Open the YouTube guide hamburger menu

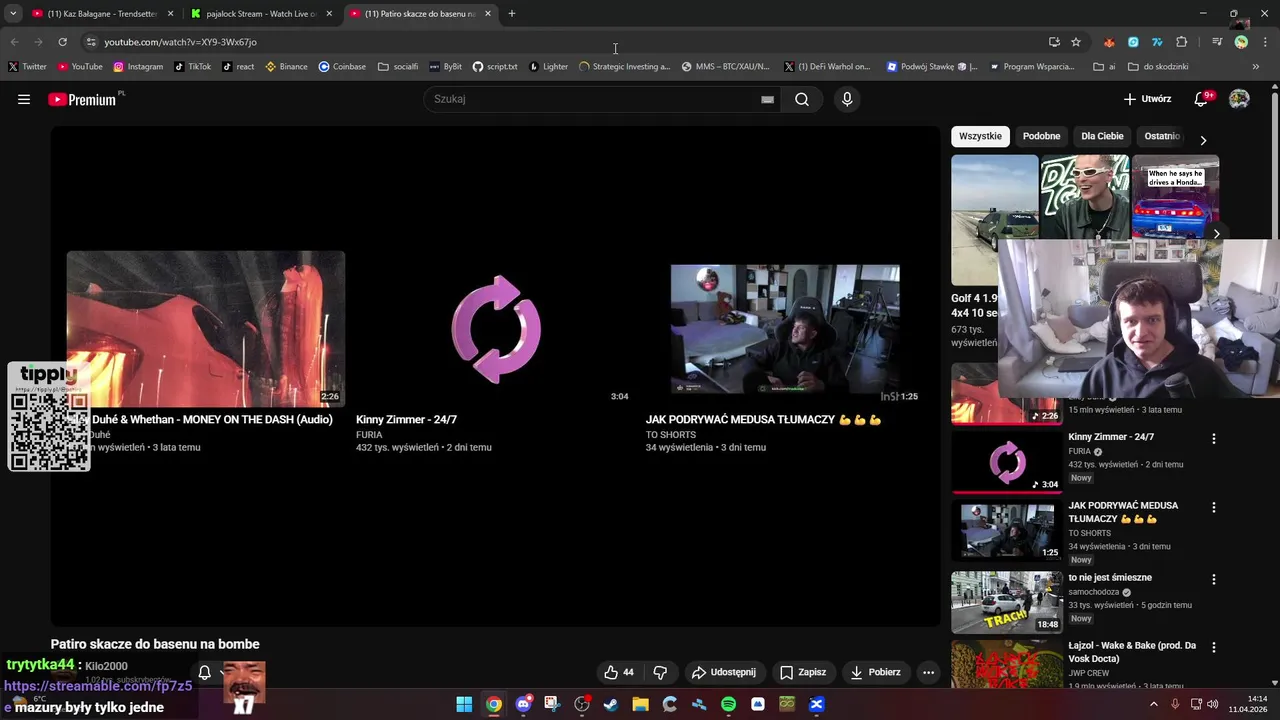click(24, 99)
